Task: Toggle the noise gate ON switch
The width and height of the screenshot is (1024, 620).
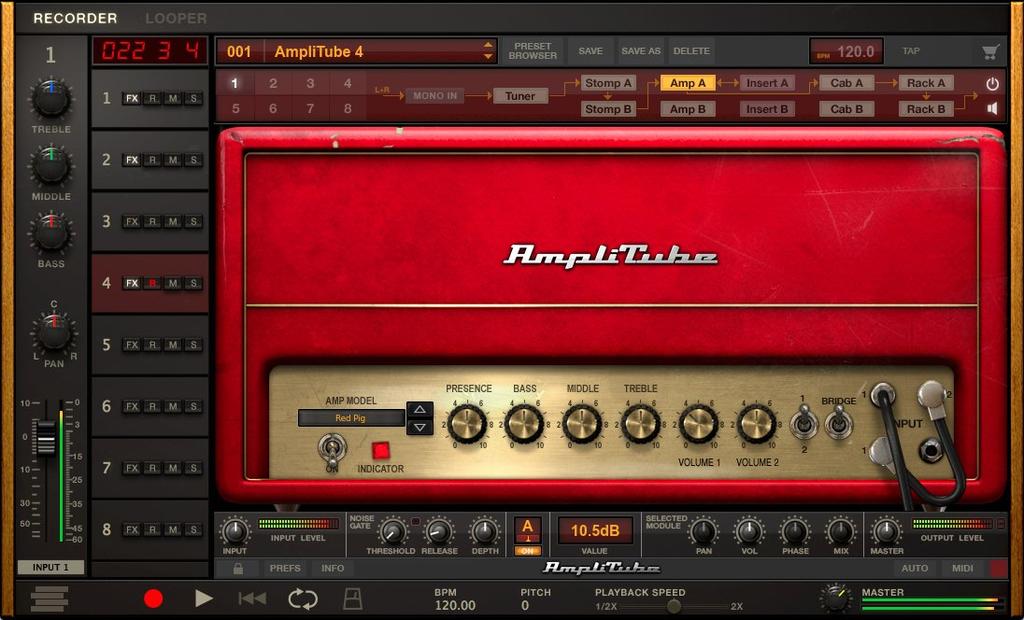Action: click(x=527, y=549)
